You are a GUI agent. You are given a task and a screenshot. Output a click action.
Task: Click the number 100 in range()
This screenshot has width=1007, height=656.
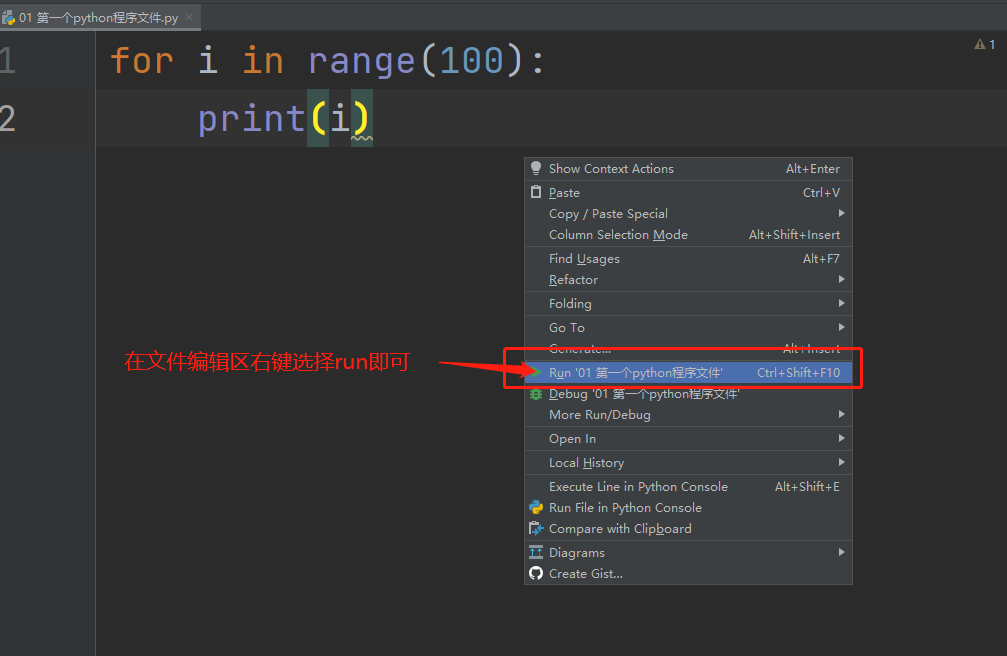click(471, 61)
